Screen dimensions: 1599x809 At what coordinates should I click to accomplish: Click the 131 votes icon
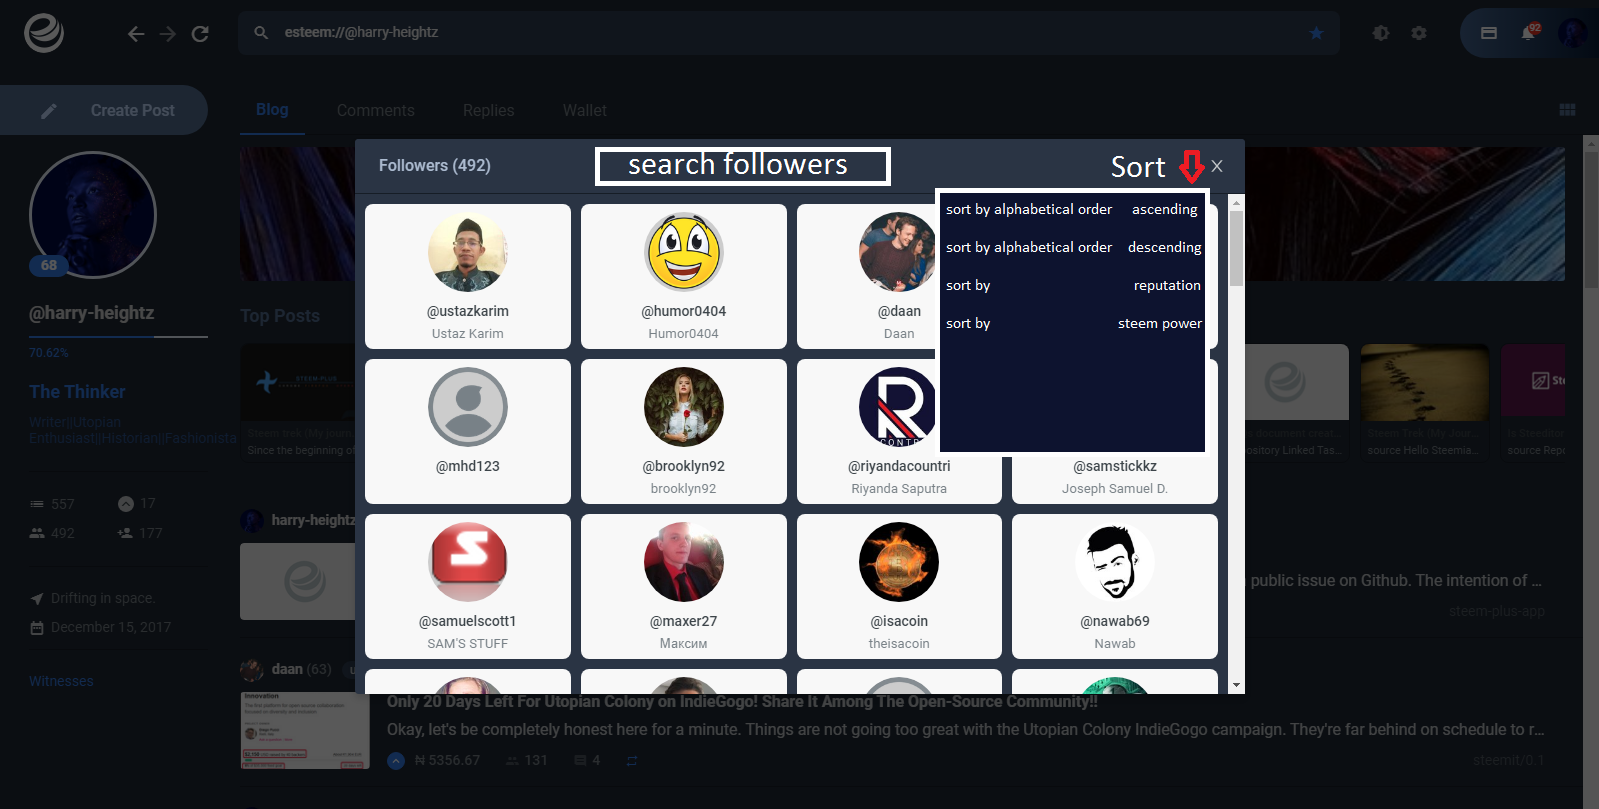(512, 761)
